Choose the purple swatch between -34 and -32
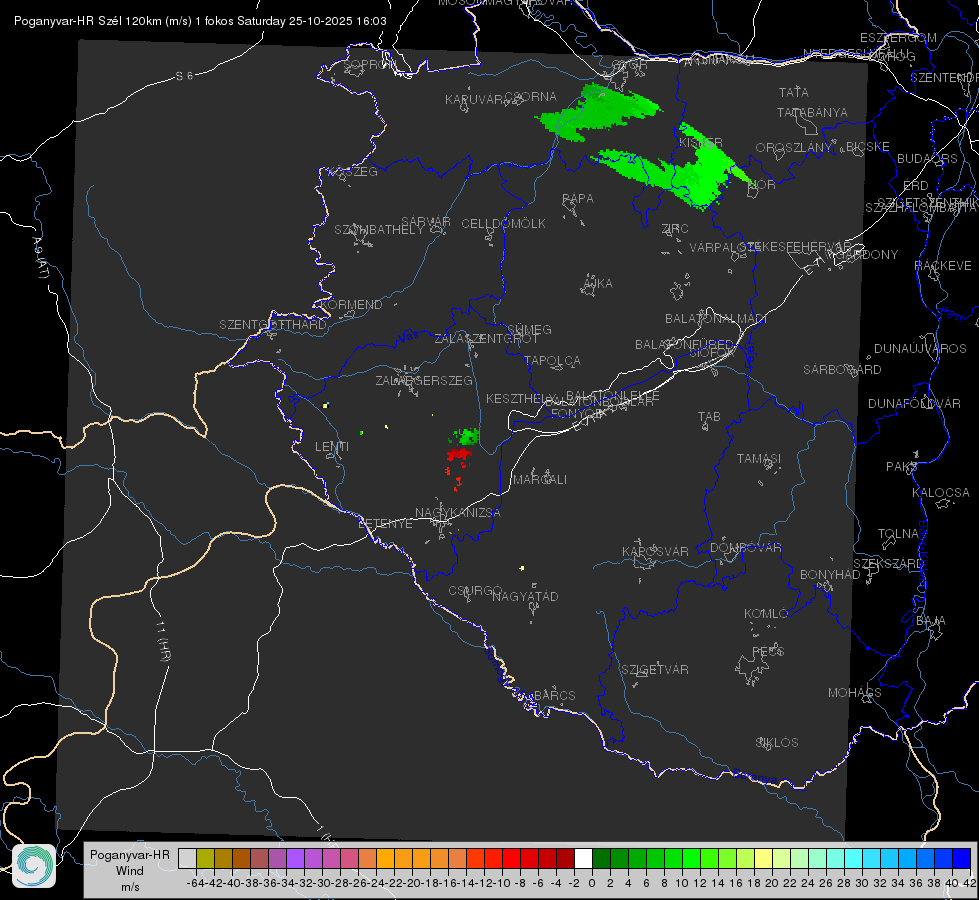 [295, 858]
